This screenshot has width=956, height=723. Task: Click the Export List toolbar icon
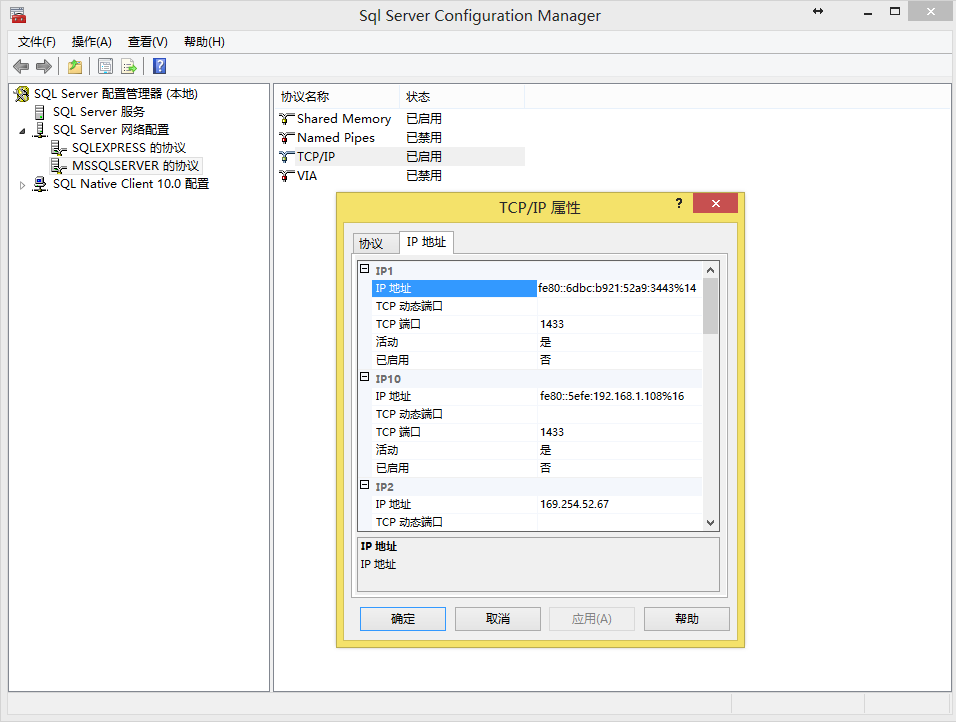click(x=129, y=67)
